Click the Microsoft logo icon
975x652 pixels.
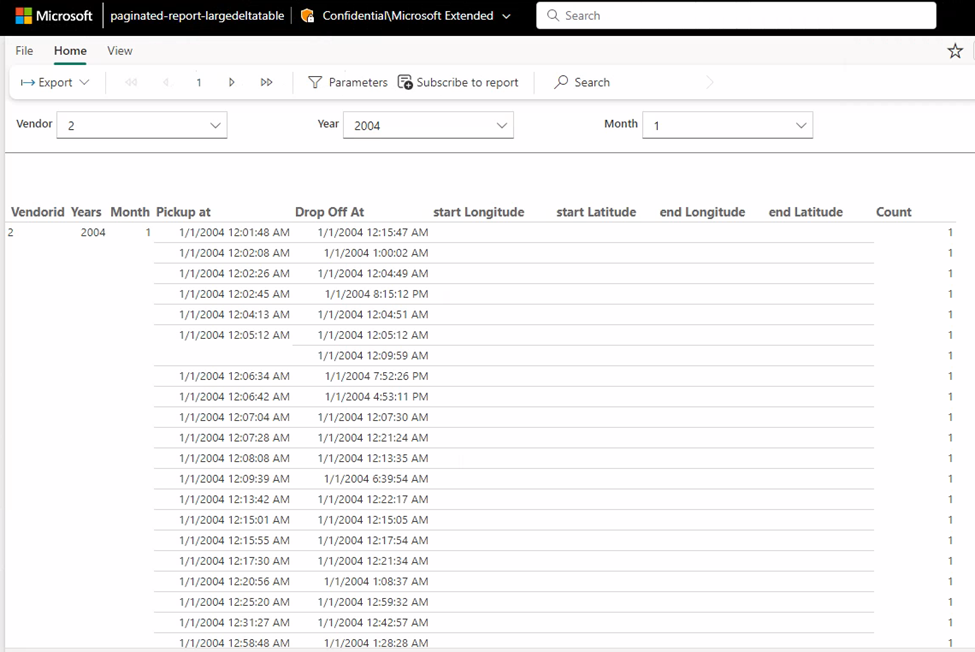[24, 16]
